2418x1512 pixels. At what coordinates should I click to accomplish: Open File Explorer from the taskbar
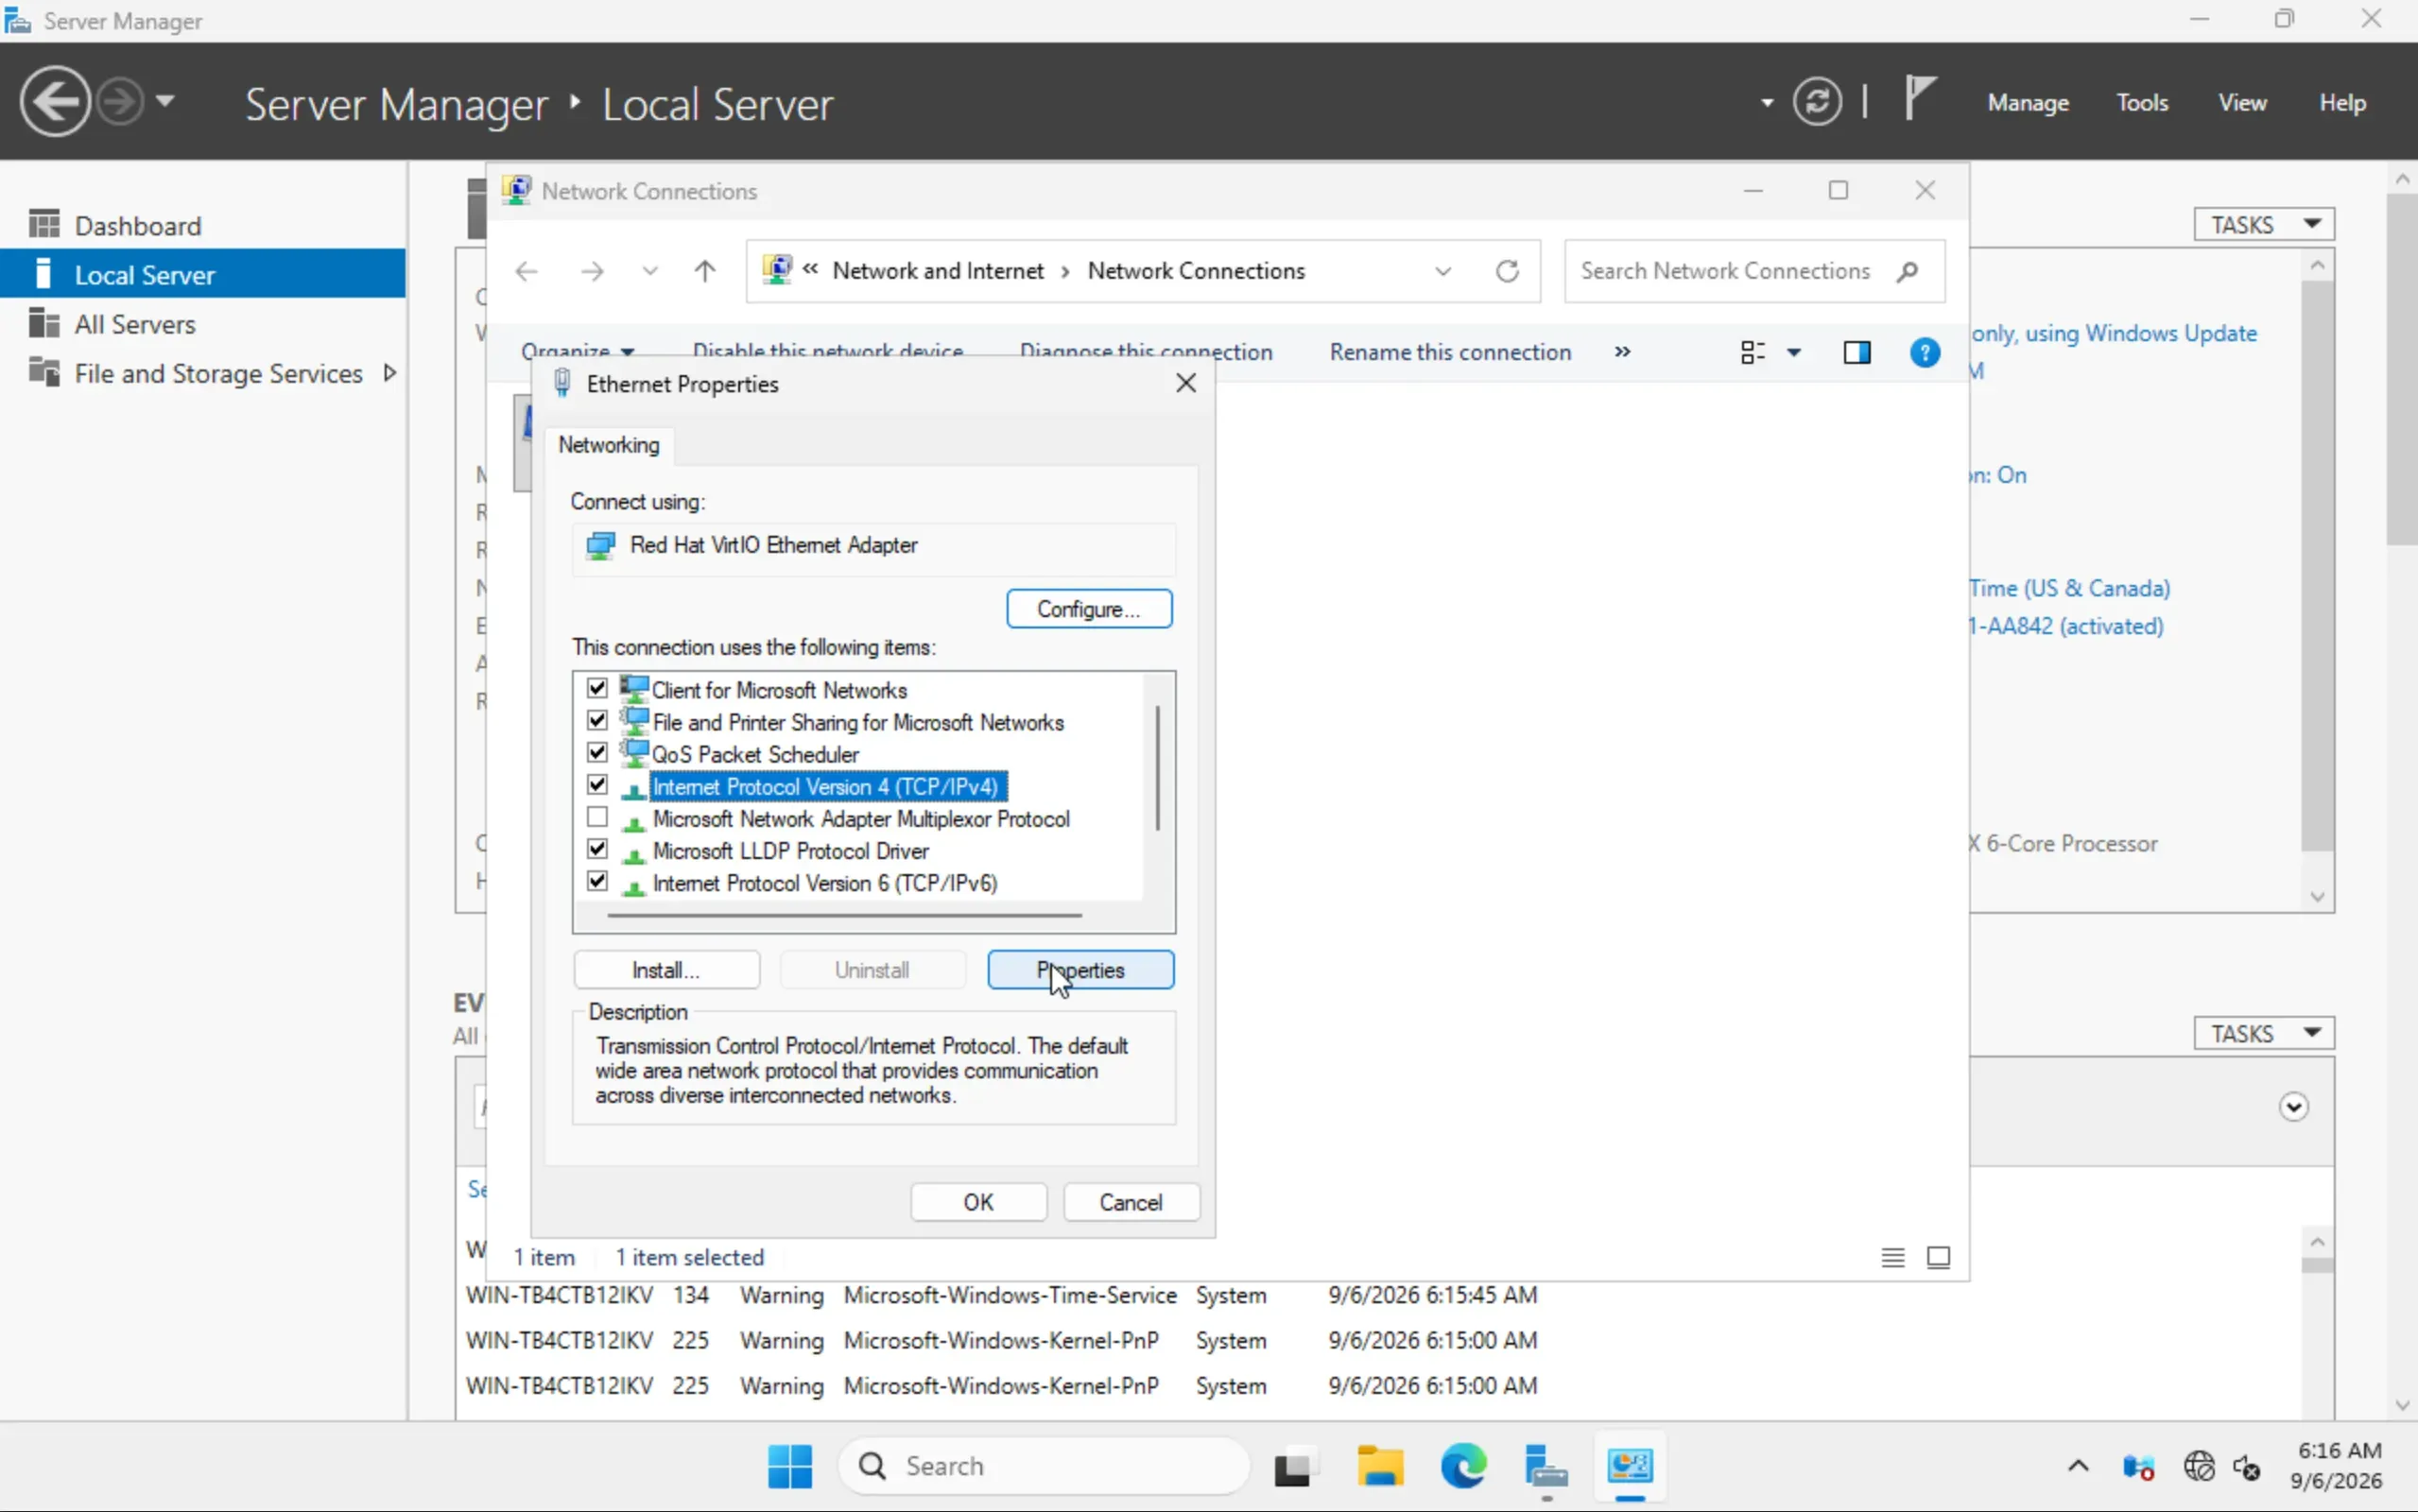pos(1380,1466)
